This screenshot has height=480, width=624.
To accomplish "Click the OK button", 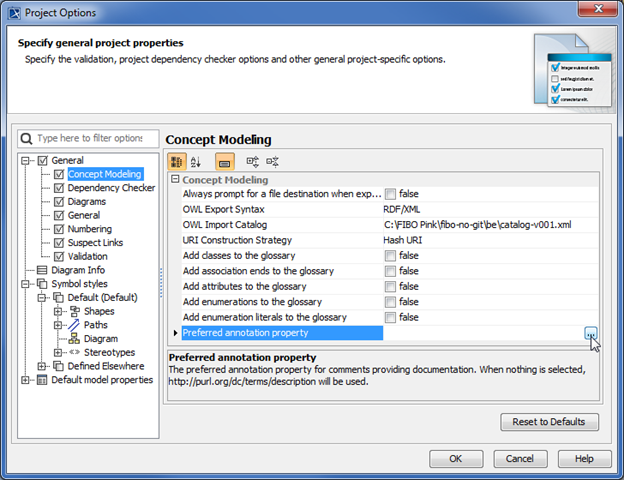I will [456, 459].
